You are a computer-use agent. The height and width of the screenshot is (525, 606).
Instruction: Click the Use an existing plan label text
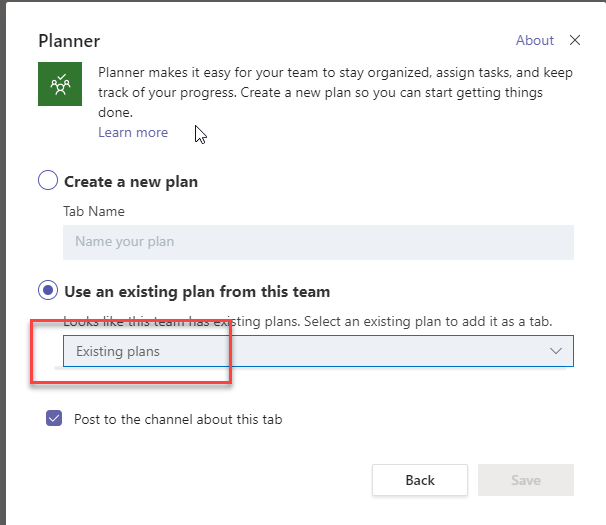pos(197,292)
